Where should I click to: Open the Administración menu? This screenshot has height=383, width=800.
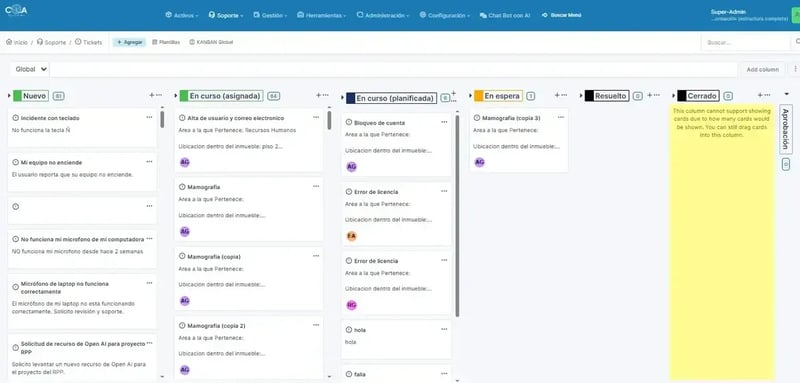[x=383, y=16]
